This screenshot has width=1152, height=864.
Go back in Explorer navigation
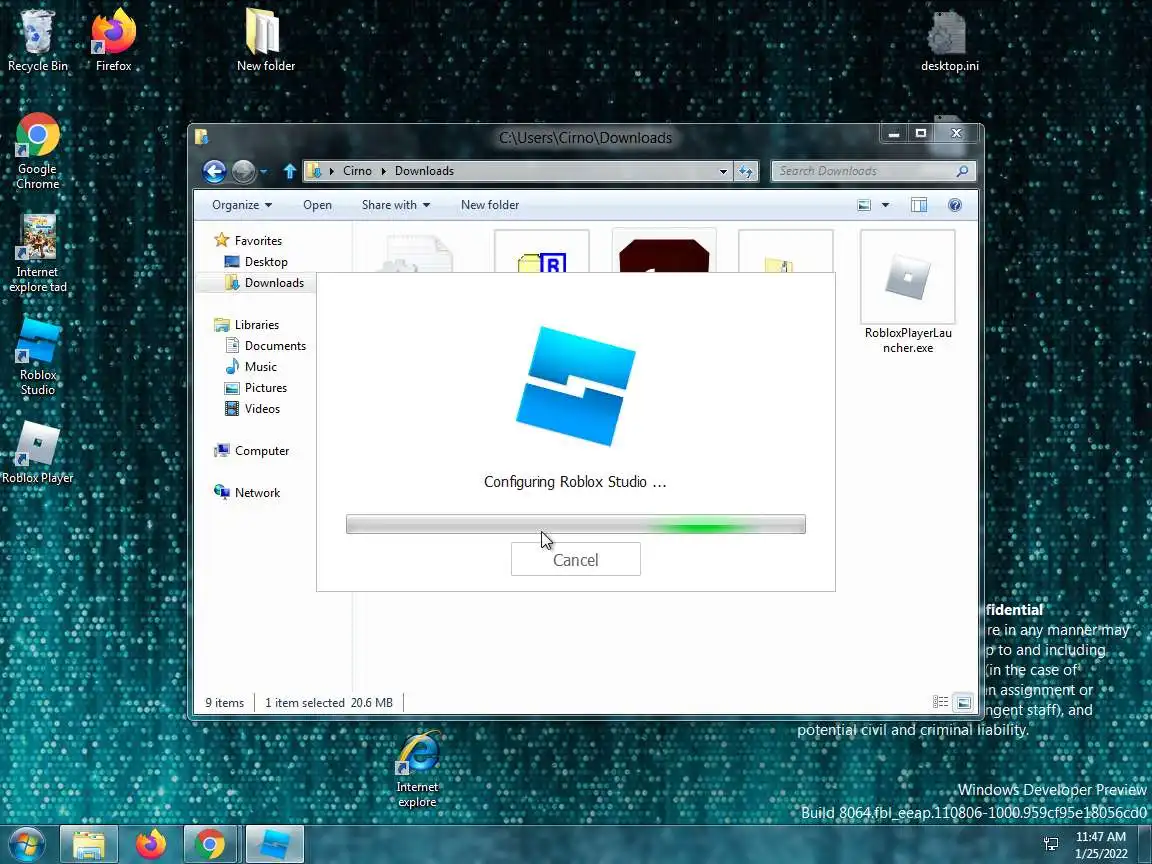pyautogui.click(x=214, y=171)
